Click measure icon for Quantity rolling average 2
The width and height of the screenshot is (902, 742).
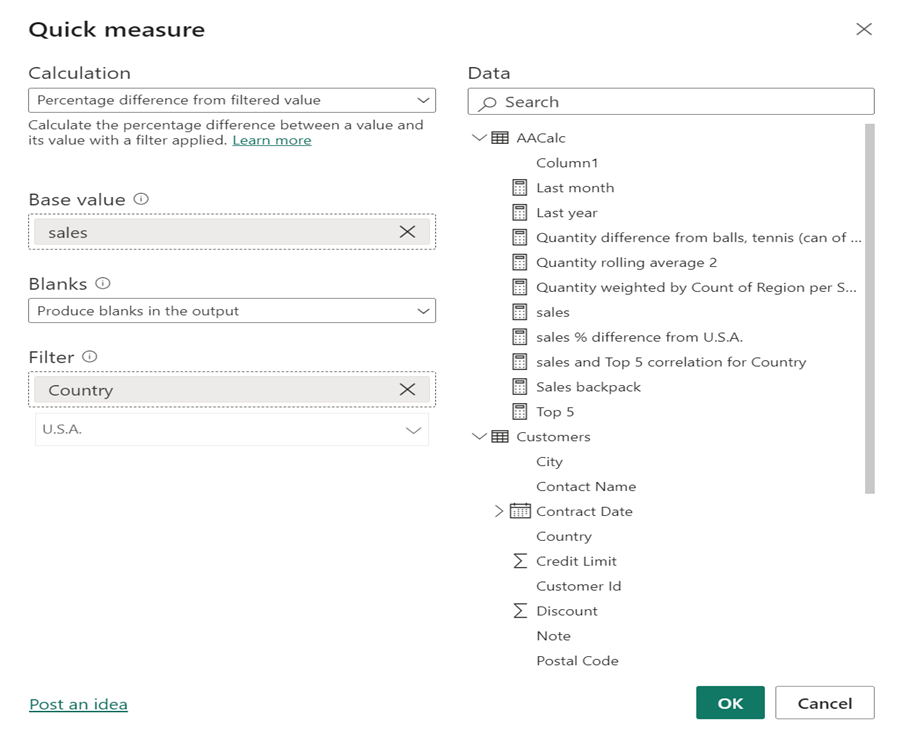pos(519,262)
